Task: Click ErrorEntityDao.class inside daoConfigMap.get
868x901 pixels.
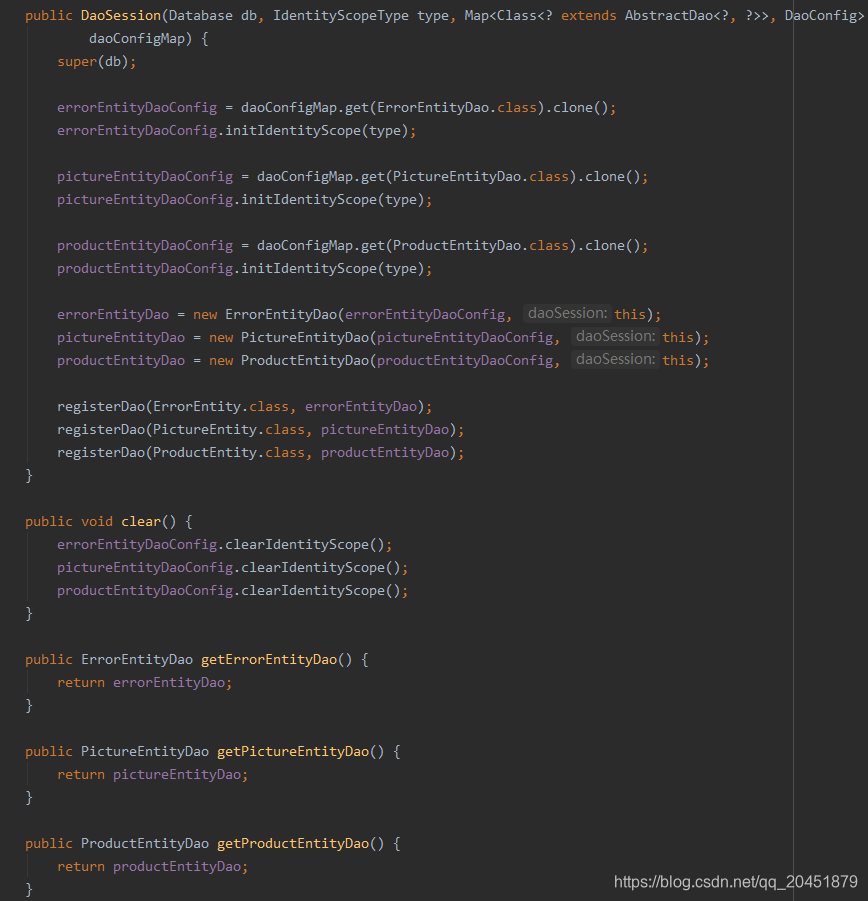Action: (x=457, y=107)
